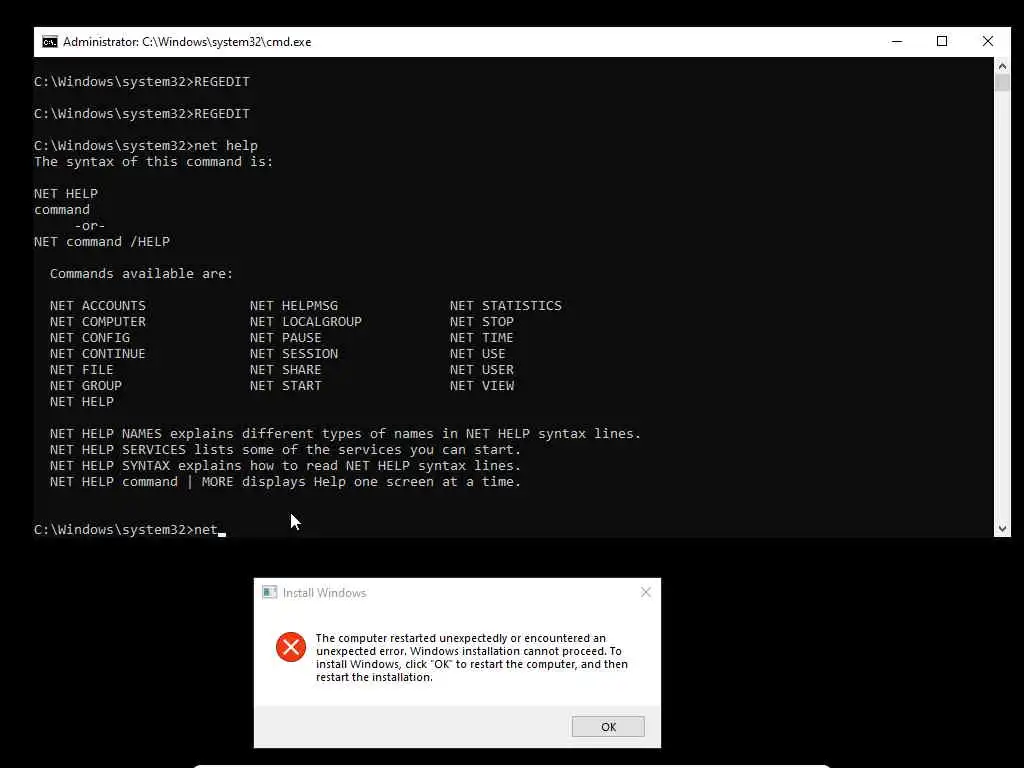Click the cmd.exe title bar icon

[x=50, y=42]
